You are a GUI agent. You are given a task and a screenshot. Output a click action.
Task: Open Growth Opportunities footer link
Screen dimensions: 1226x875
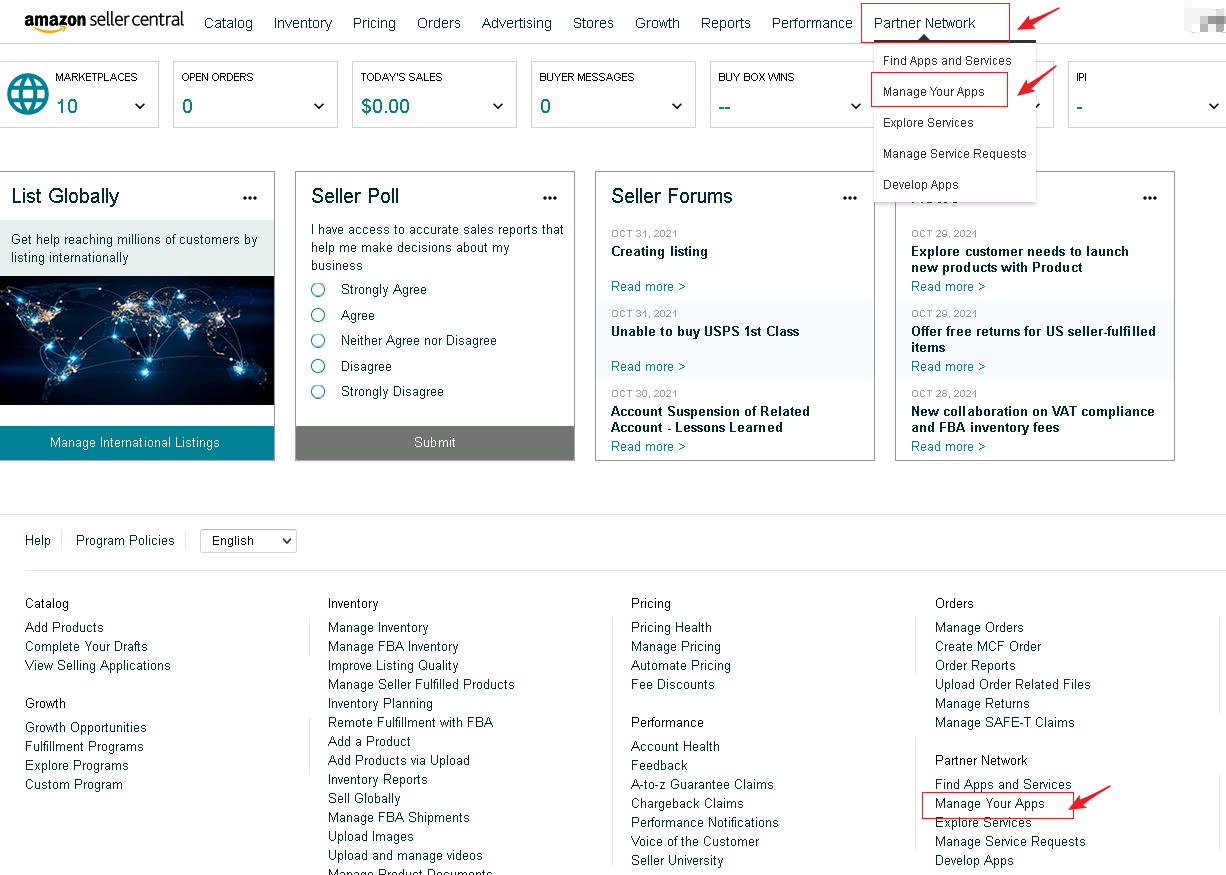pos(86,727)
